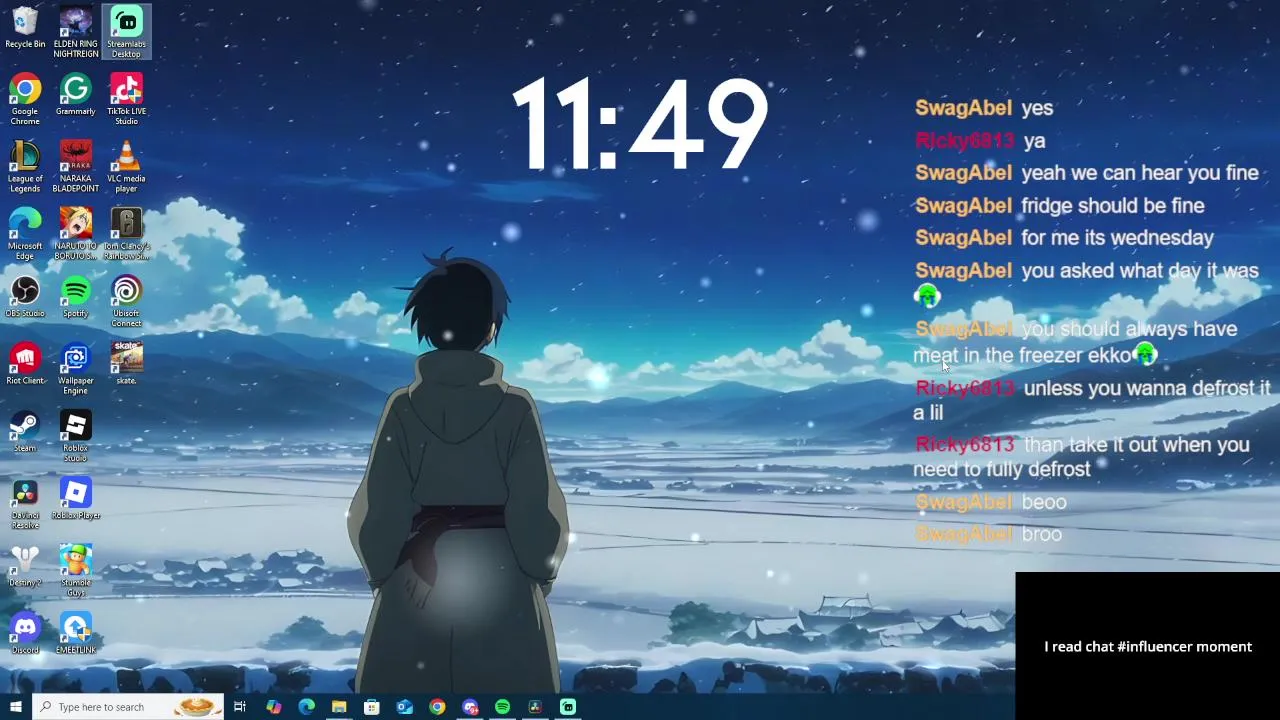The image size is (1280, 720).
Task: Select the Discord desktop shortcut
Action: coord(25,634)
